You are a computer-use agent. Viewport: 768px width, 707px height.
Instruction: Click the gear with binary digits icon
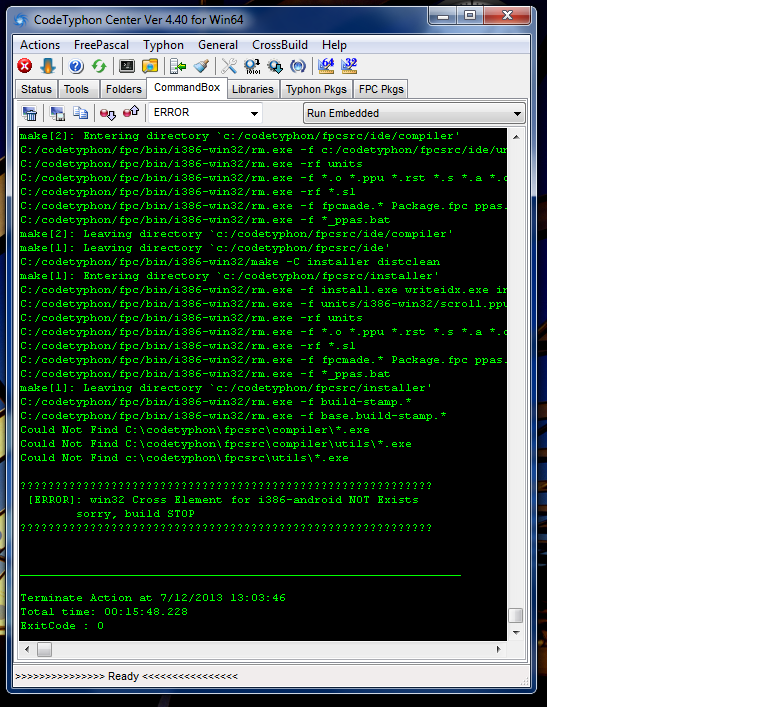[252, 66]
